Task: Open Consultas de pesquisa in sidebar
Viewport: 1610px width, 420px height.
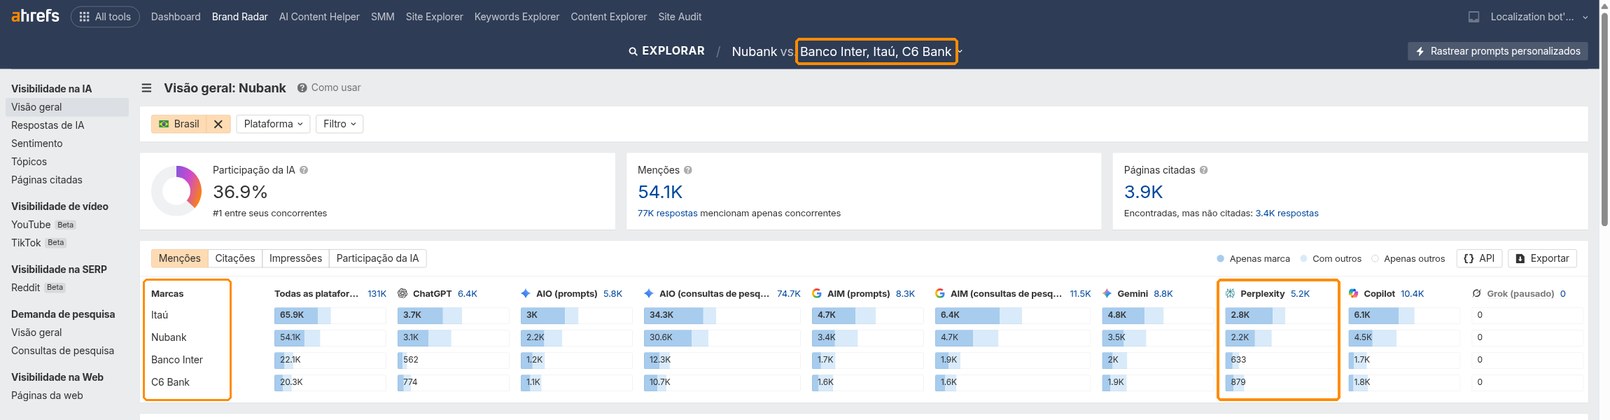Action: pyautogui.click(x=63, y=351)
